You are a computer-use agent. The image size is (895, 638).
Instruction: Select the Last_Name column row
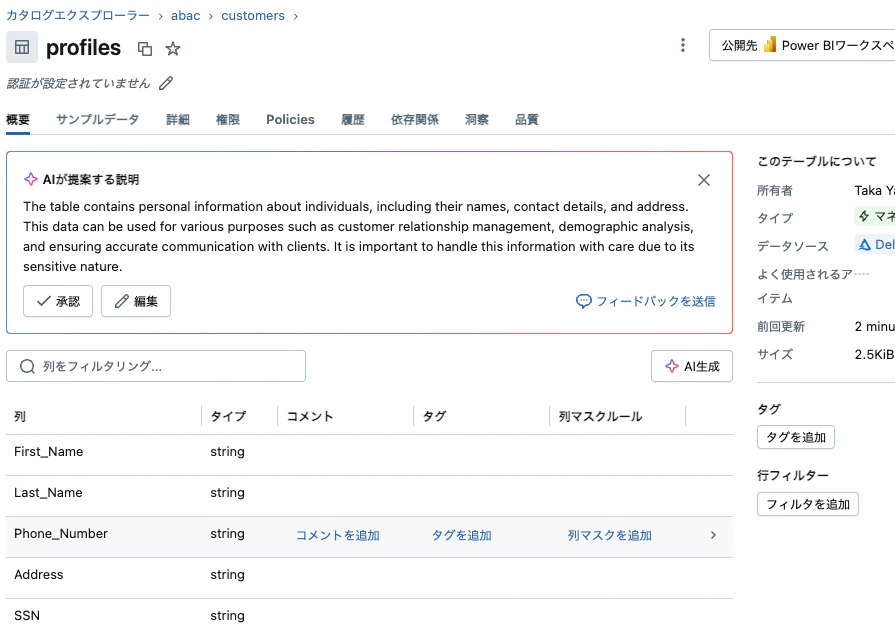pyautogui.click(x=369, y=496)
